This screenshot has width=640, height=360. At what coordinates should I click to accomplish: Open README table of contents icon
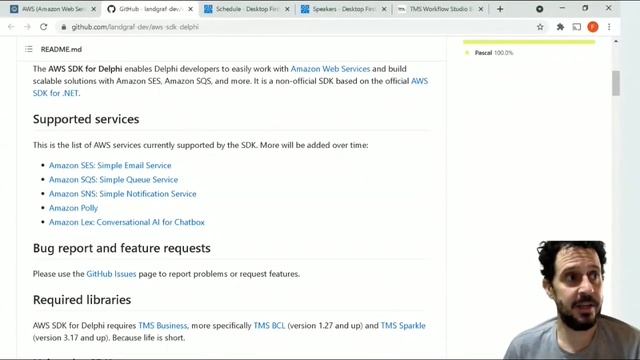click(29, 49)
